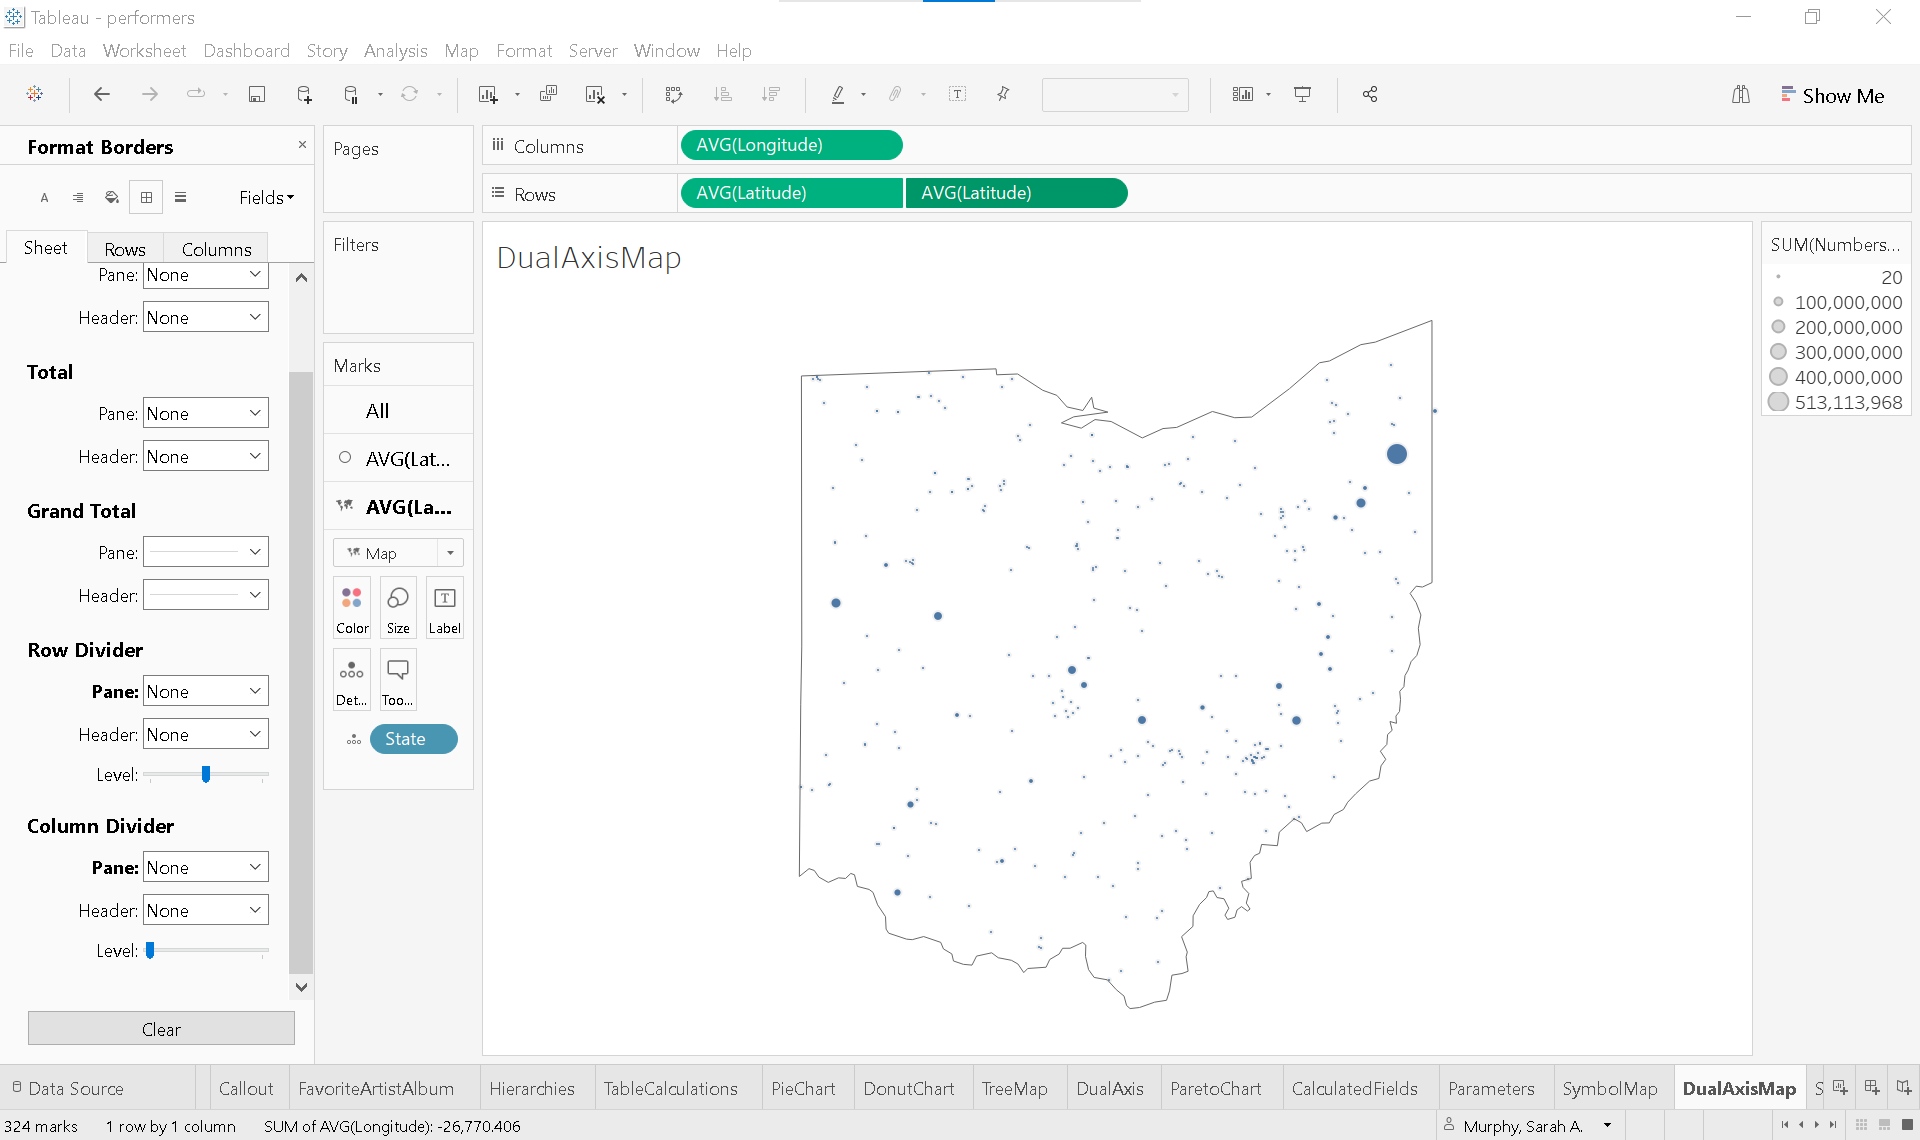Expand the Map mark type dropdown
Screen dimensions: 1920x1140
[450, 553]
